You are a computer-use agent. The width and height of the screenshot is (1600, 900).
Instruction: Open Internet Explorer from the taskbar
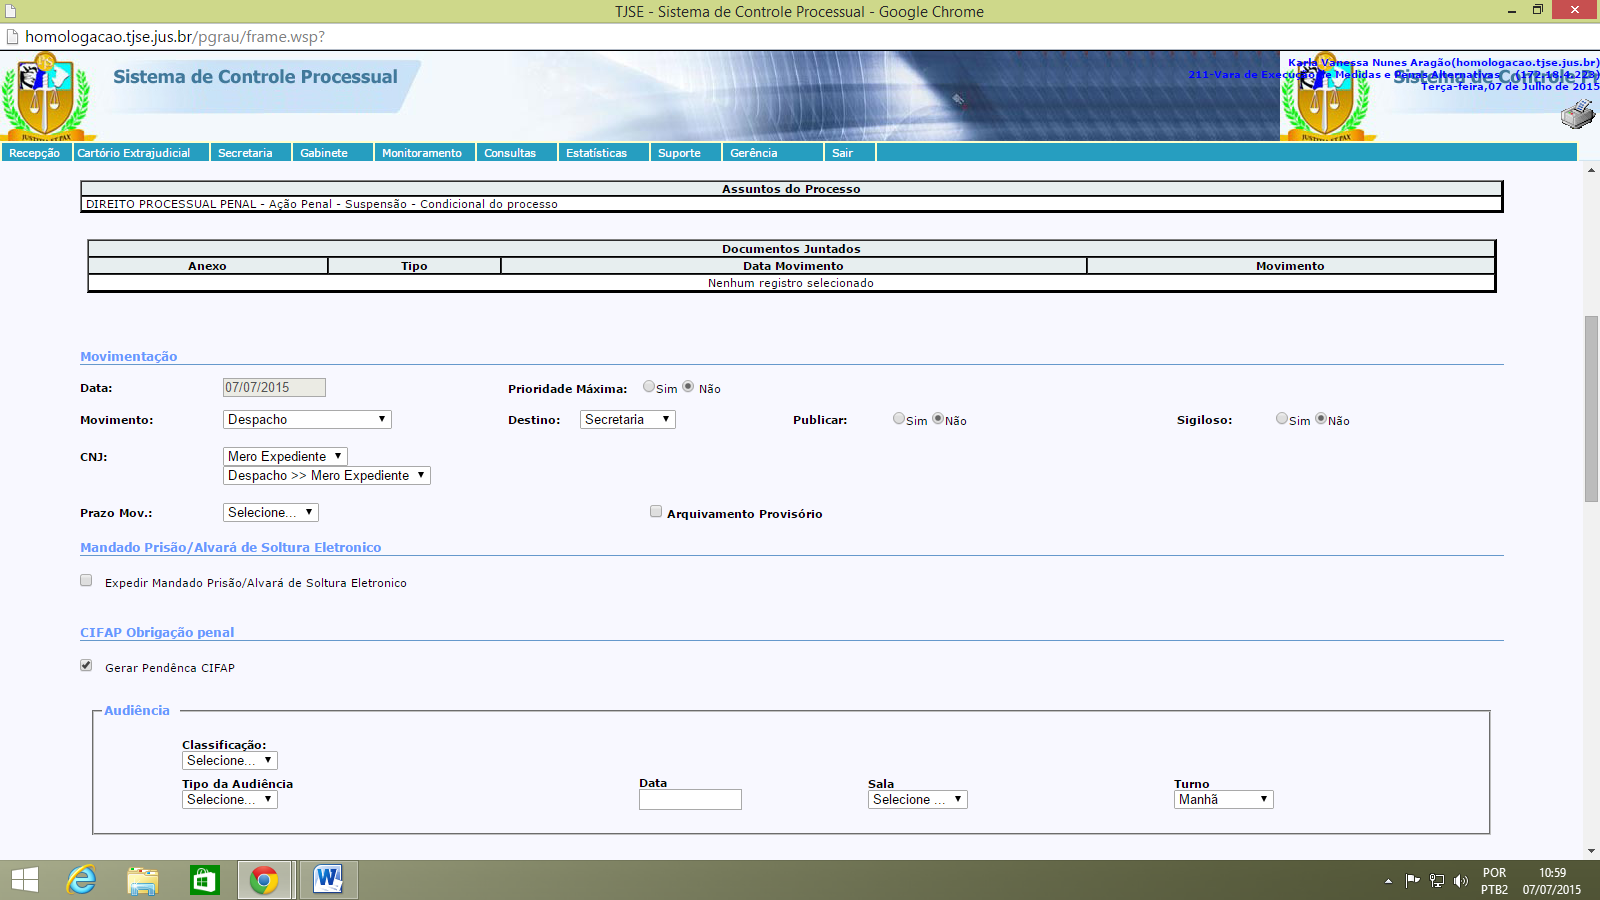(x=81, y=880)
